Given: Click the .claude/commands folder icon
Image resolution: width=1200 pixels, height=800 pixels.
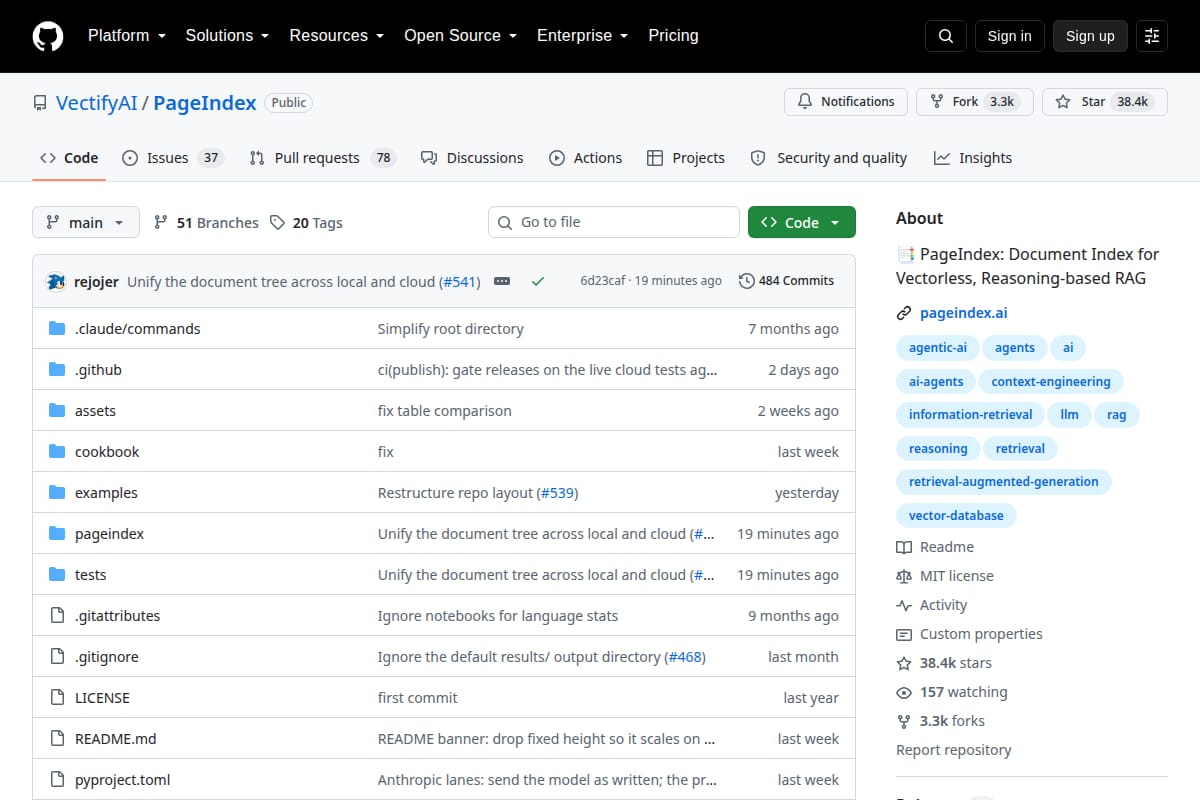Looking at the screenshot, I should tap(57, 329).
